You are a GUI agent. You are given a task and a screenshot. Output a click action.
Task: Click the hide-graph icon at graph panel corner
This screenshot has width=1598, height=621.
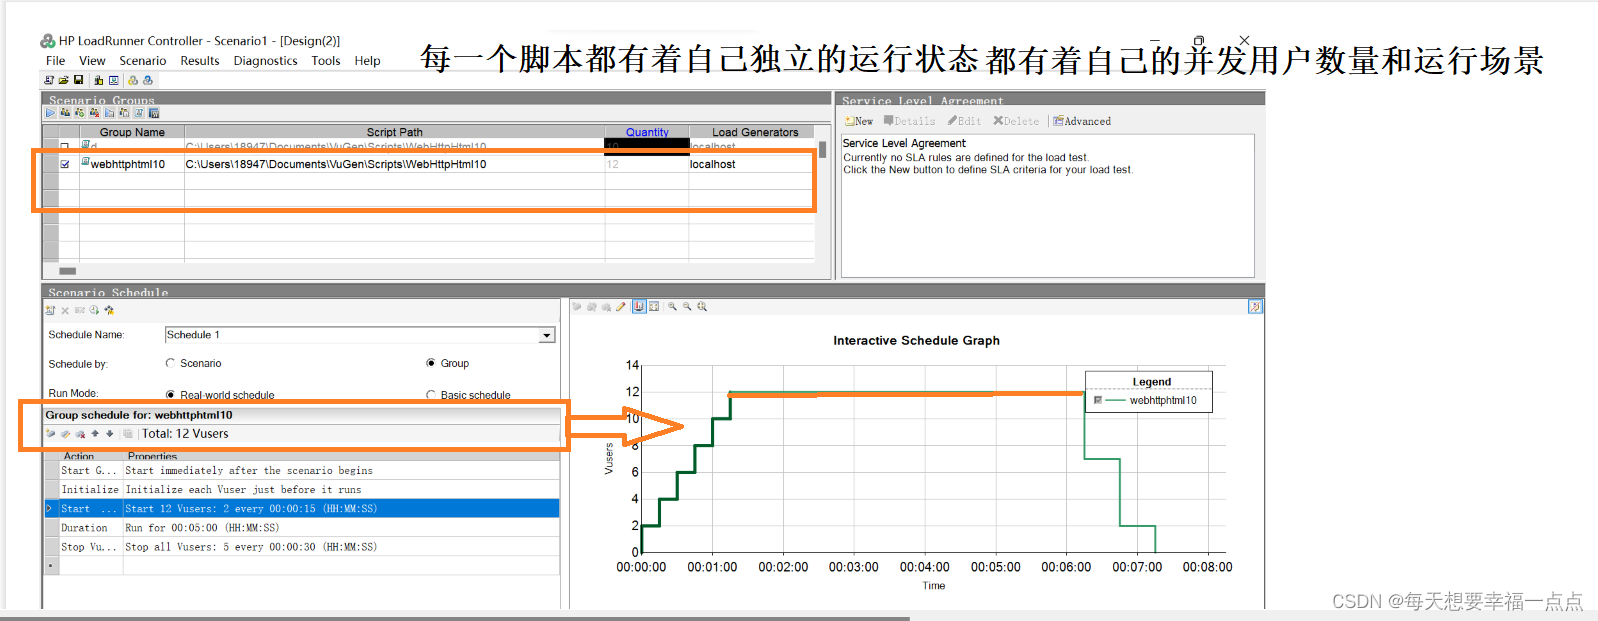[1255, 307]
